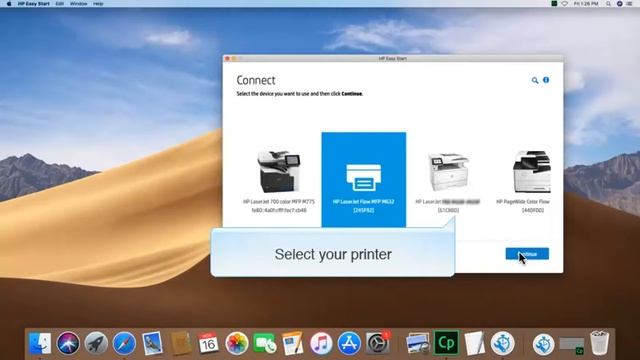Select the HP LaserJet 700 color MFP M775
The height and width of the screenshot is (360, 640).
coord(279,181)
